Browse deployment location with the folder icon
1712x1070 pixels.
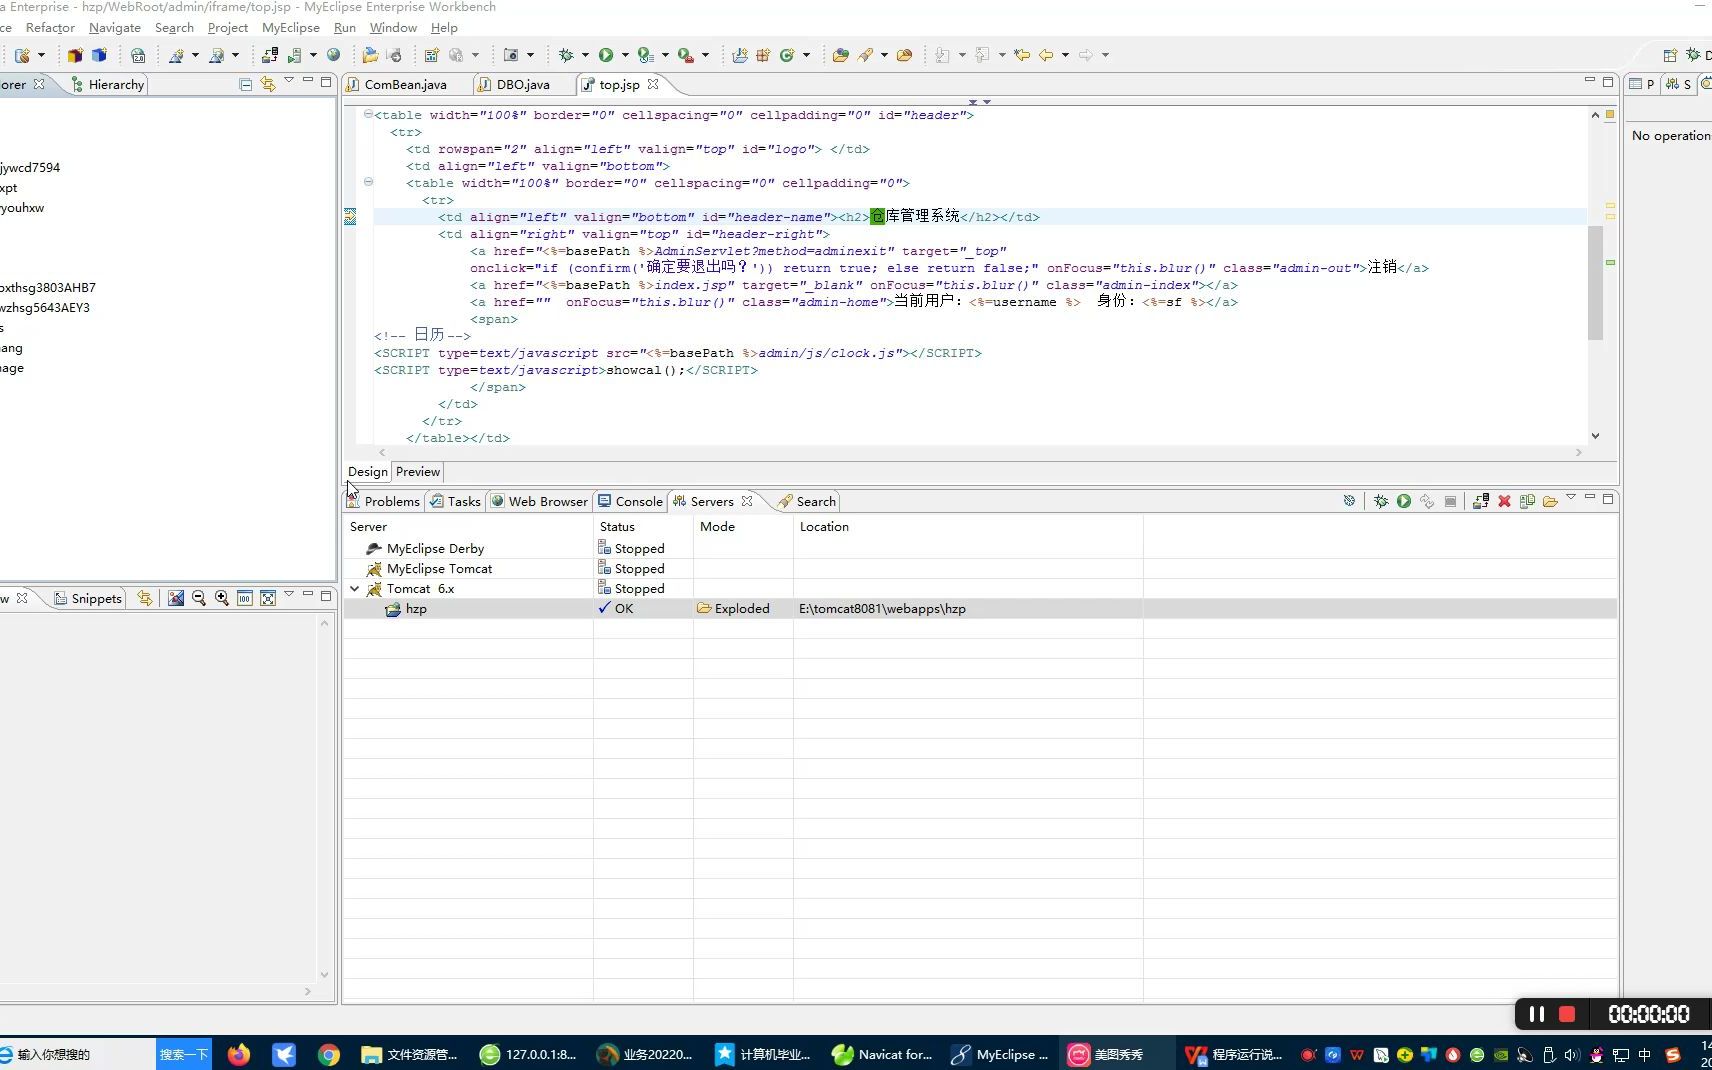[1550, 501]
